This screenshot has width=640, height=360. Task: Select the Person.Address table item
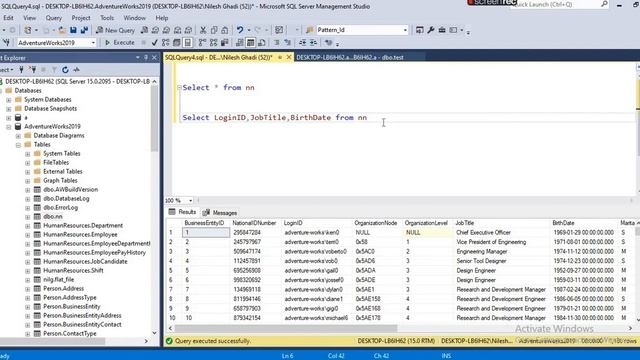[63, 289]
